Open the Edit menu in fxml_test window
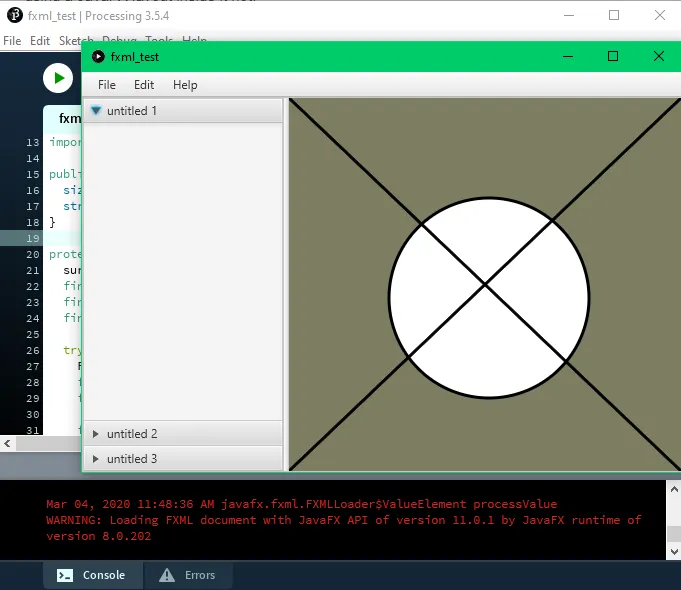The height and width of the screenshot is (590, 681). tap(144, 85)
